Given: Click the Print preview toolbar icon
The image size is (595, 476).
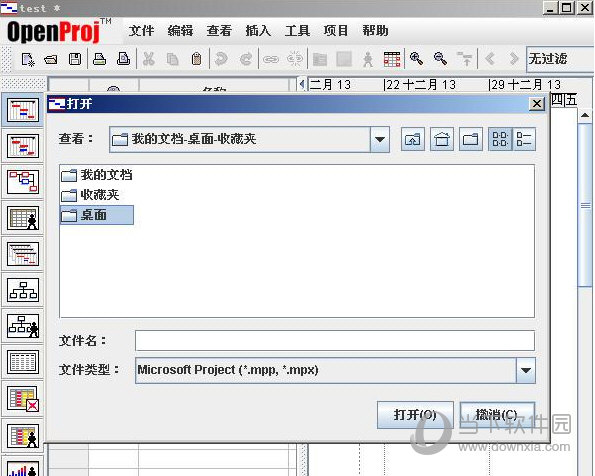Looking at the screenshot, I should coord(123,59).
